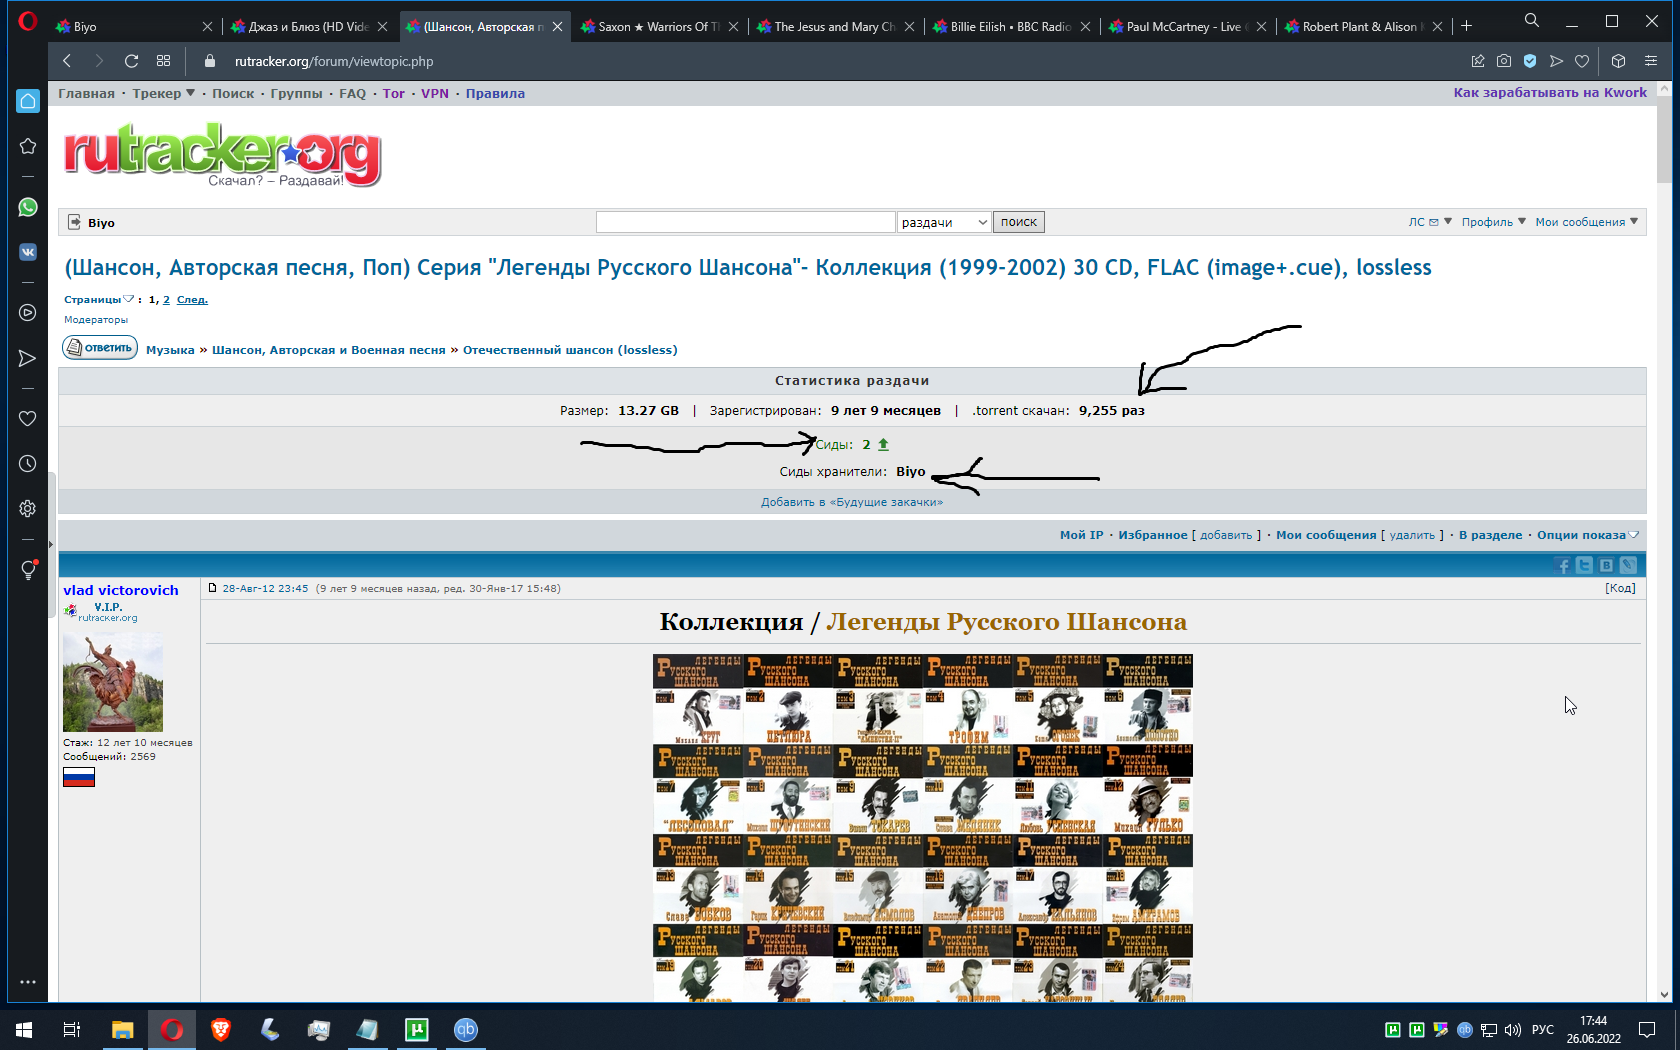Click the ответить reply button
The height and width of the screenshot is (1050, 1680).
[x=100, y=347]
